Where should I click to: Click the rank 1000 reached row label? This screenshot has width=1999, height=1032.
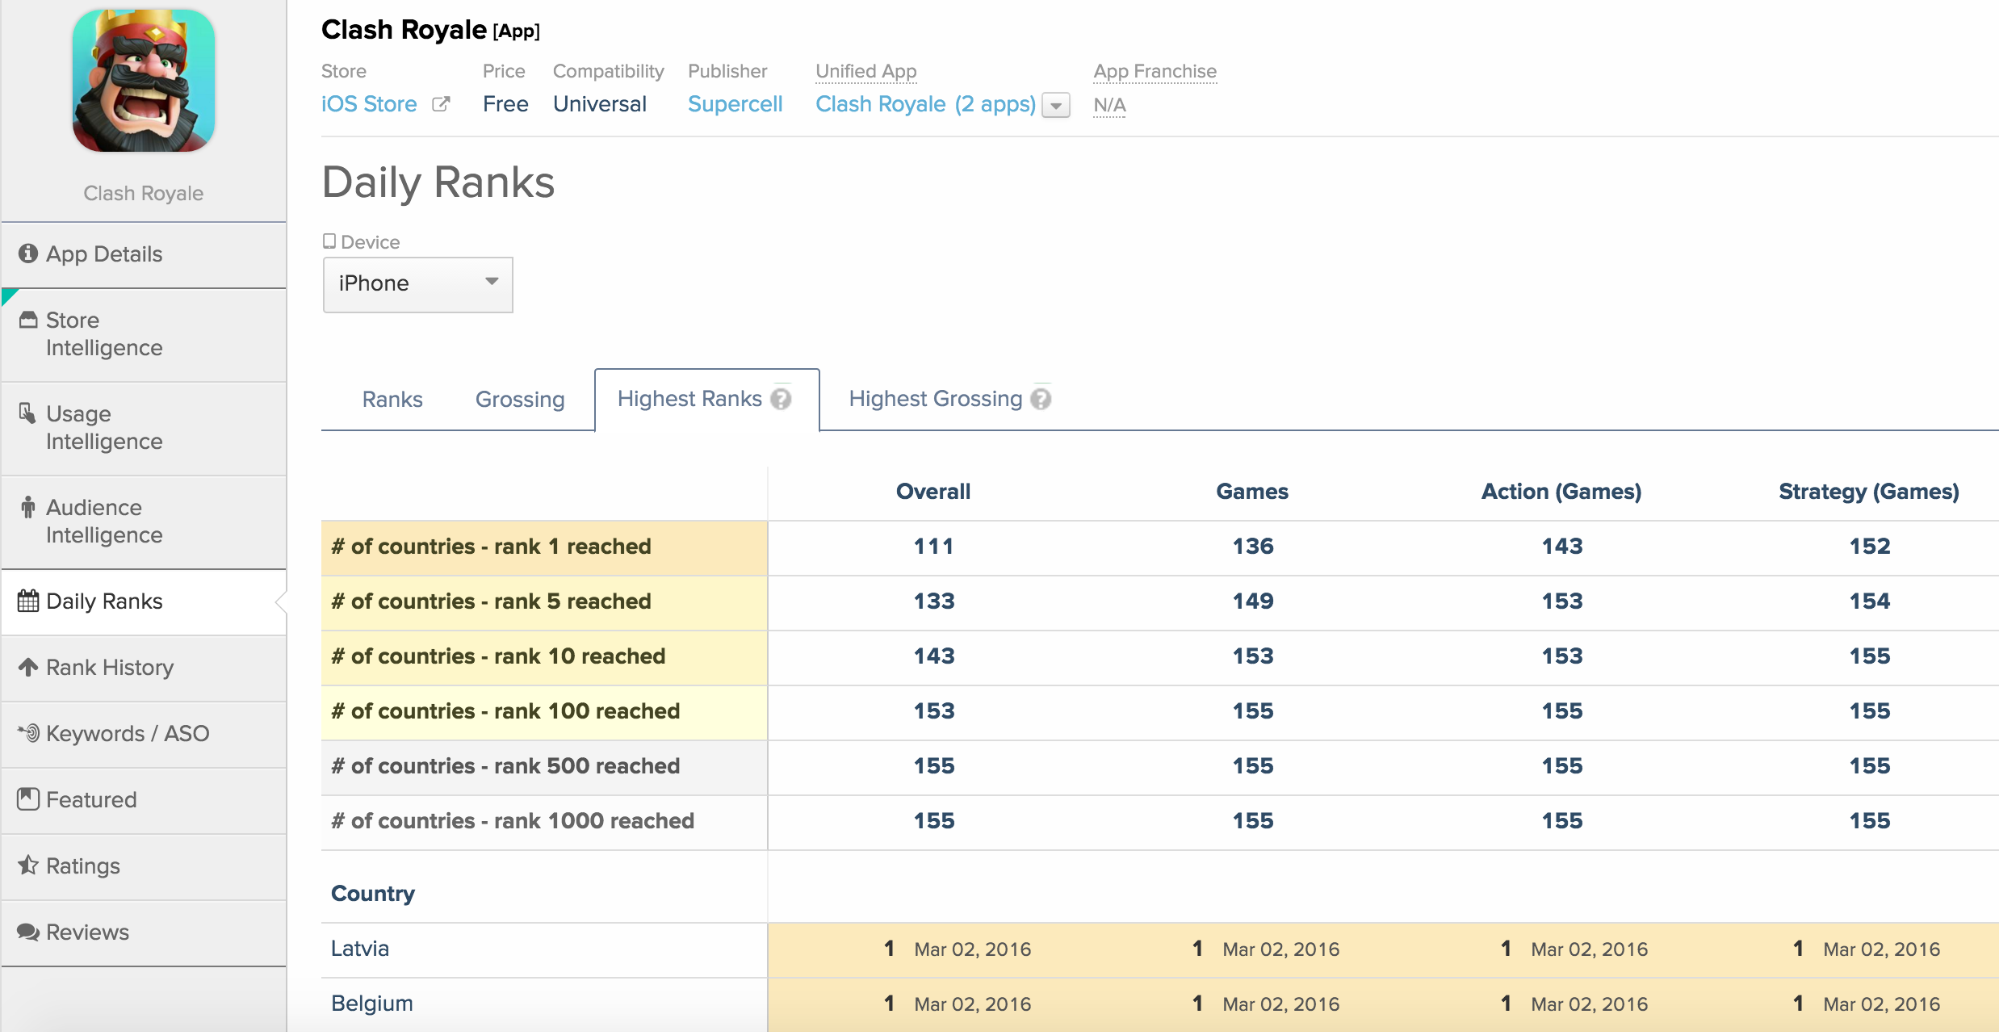[x=544, y=822]
